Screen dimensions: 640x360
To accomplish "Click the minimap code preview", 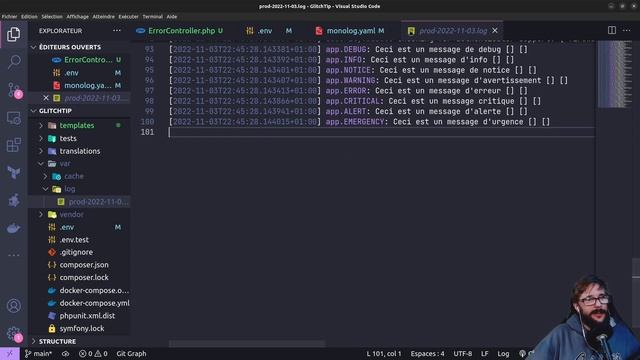I will [615, 73].
